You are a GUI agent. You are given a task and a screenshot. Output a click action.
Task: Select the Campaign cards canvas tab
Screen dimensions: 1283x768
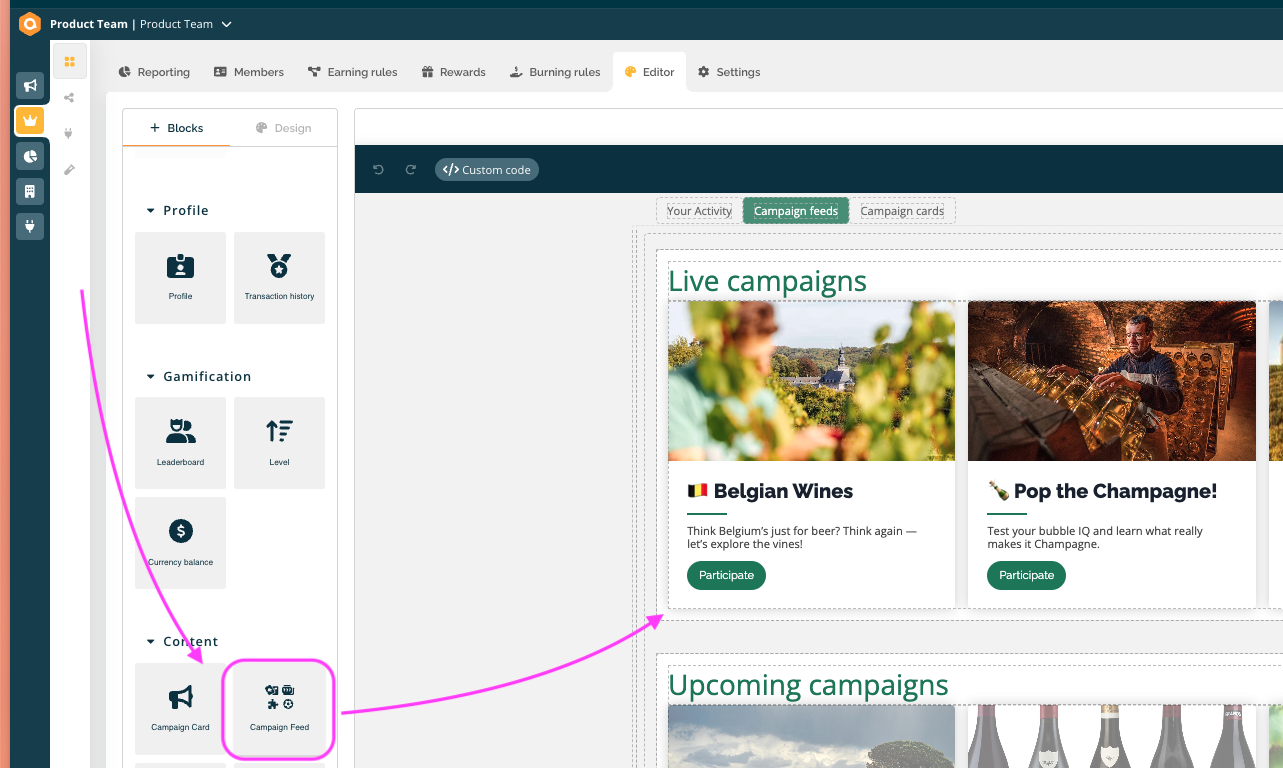[x=902, y=211]
